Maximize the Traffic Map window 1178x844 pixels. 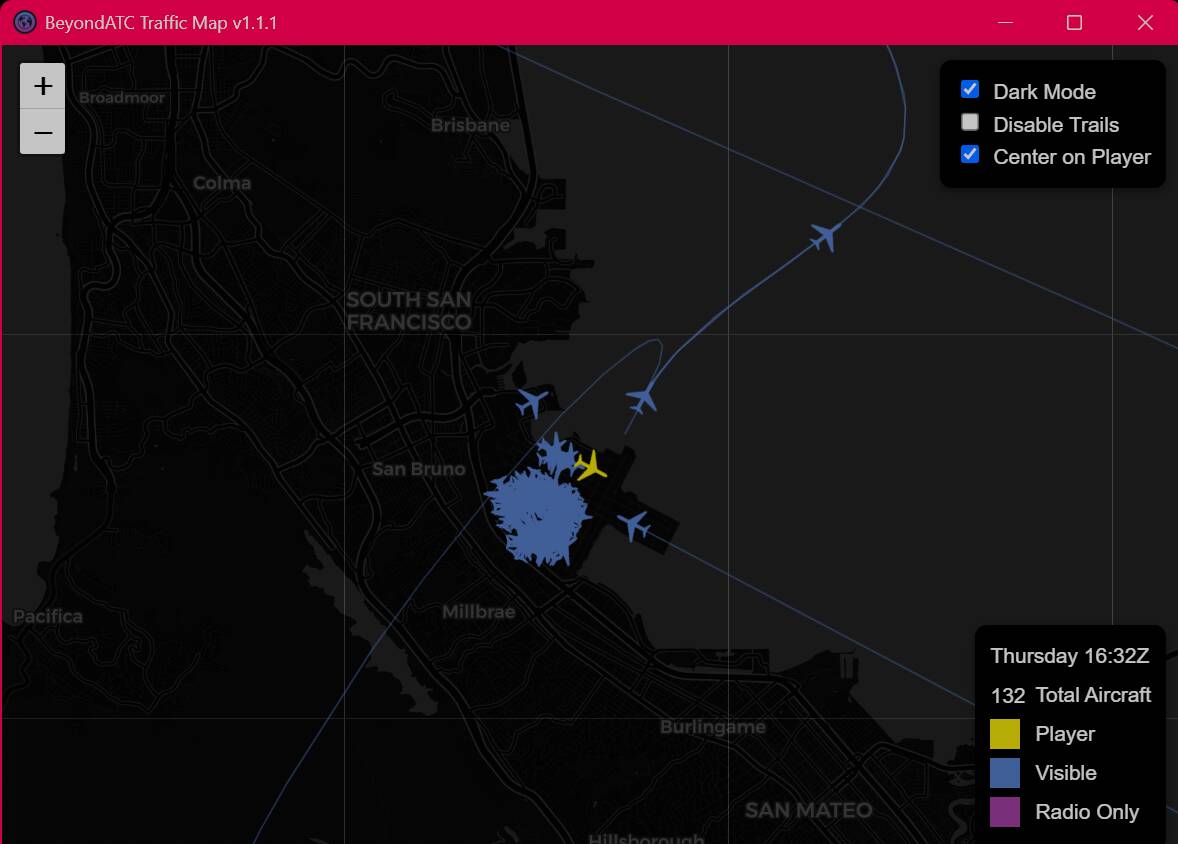[x=1074, y=22]
